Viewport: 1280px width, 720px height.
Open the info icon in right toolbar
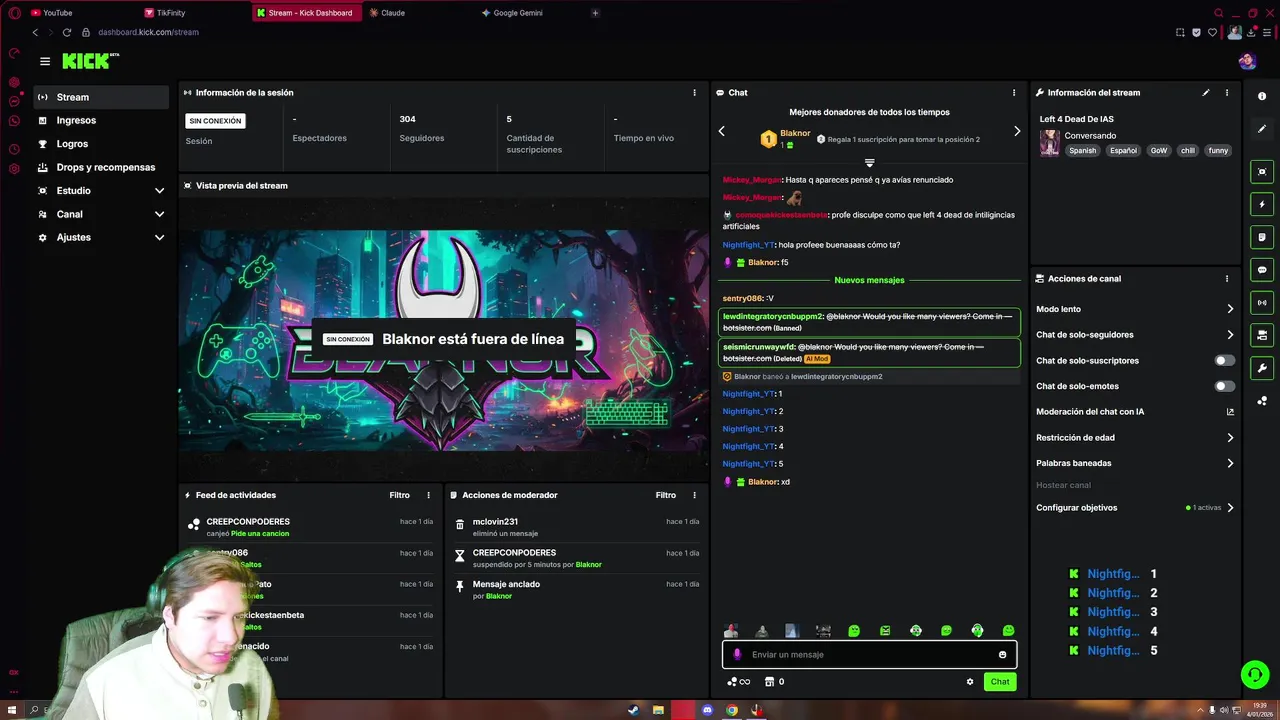point(1262,96)
